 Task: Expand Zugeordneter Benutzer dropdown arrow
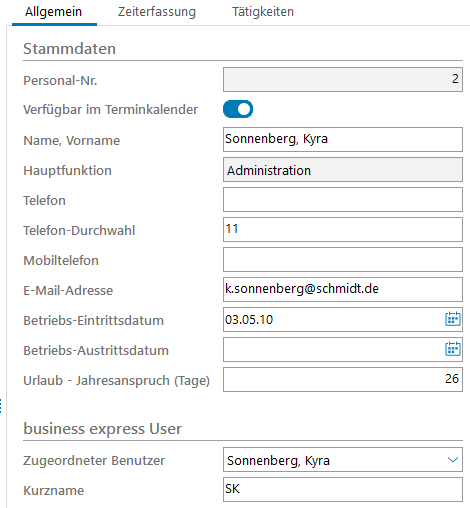pyautogui.click(x=452, y=460)
